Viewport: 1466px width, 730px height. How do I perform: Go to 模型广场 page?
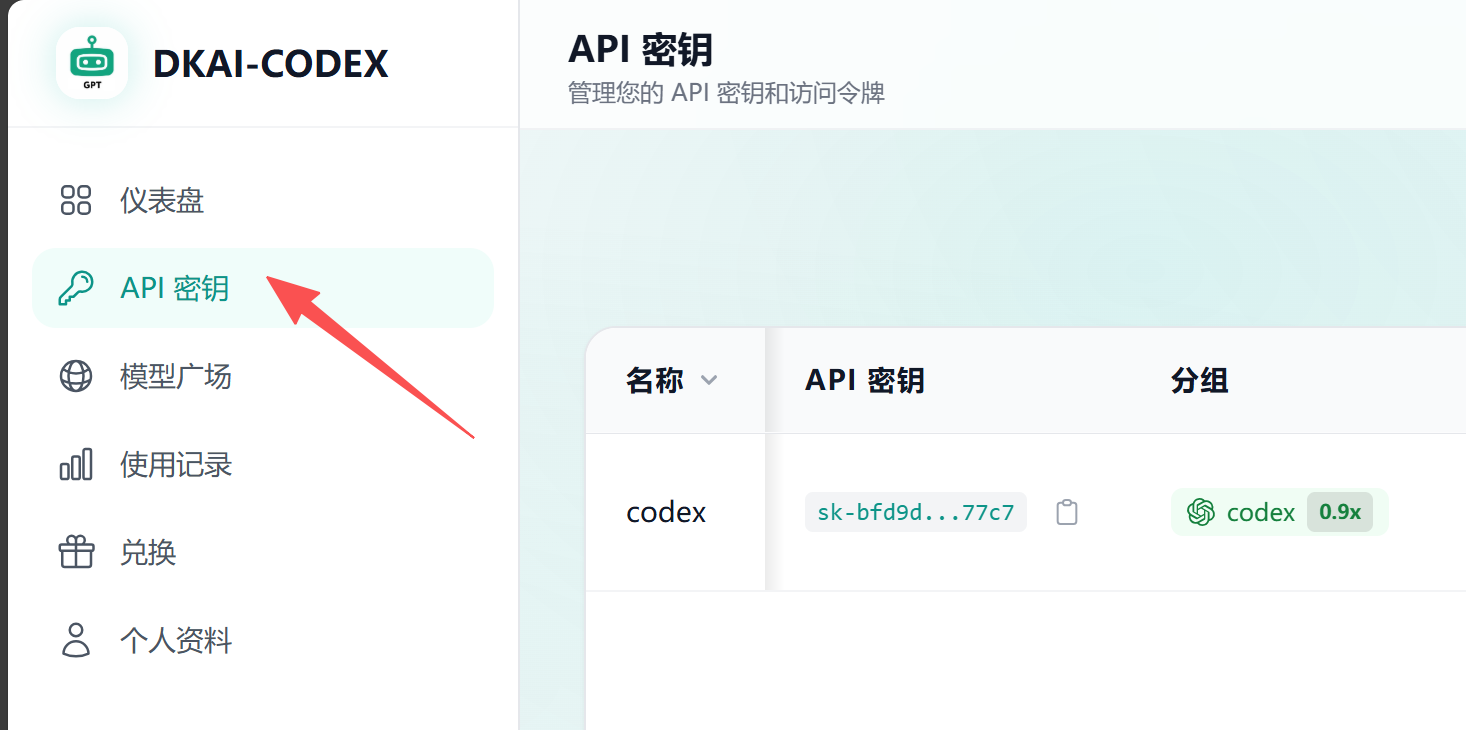click(263, 376)
